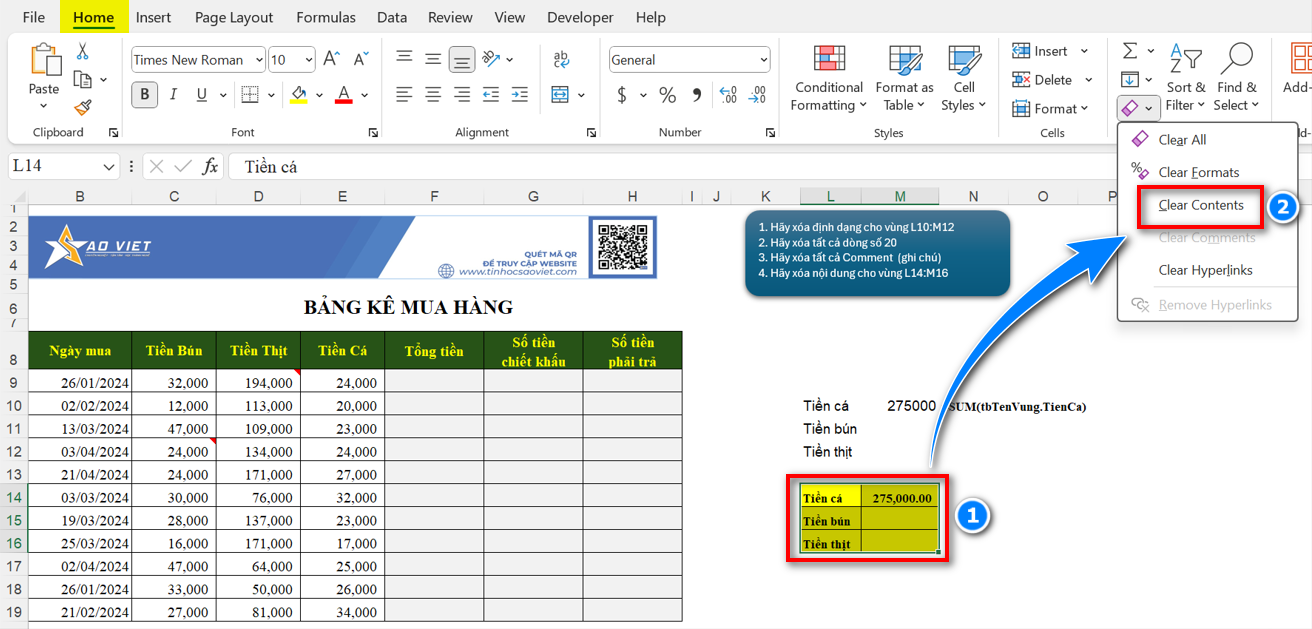1312x629 pixels.
Task: Choose Clear Contents from the menu
Action: [1201, 205]
